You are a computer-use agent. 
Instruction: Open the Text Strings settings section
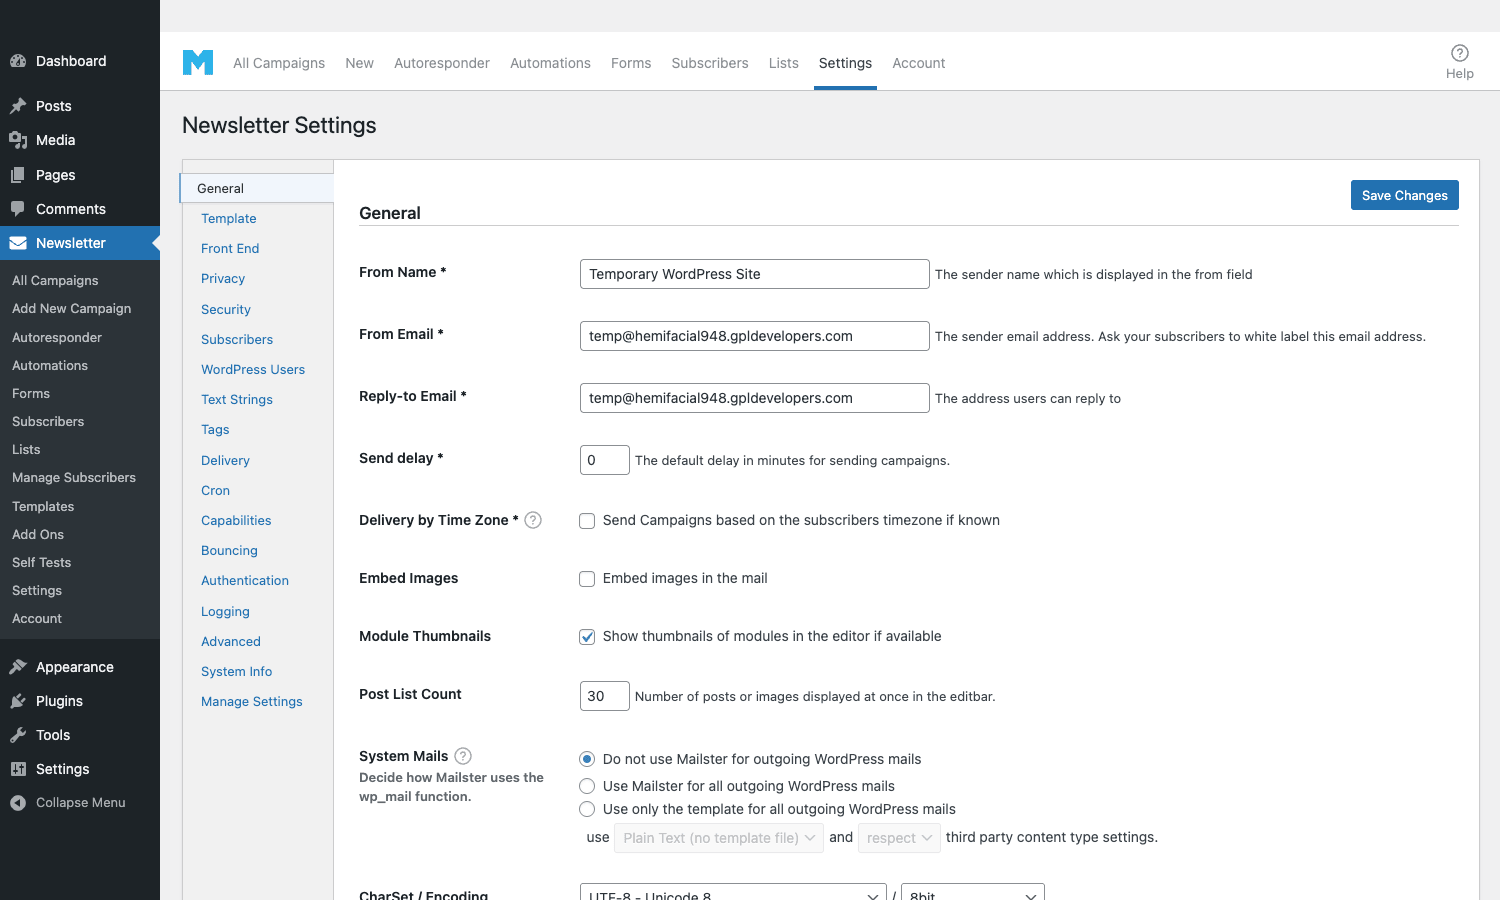[x=237, y=399]
